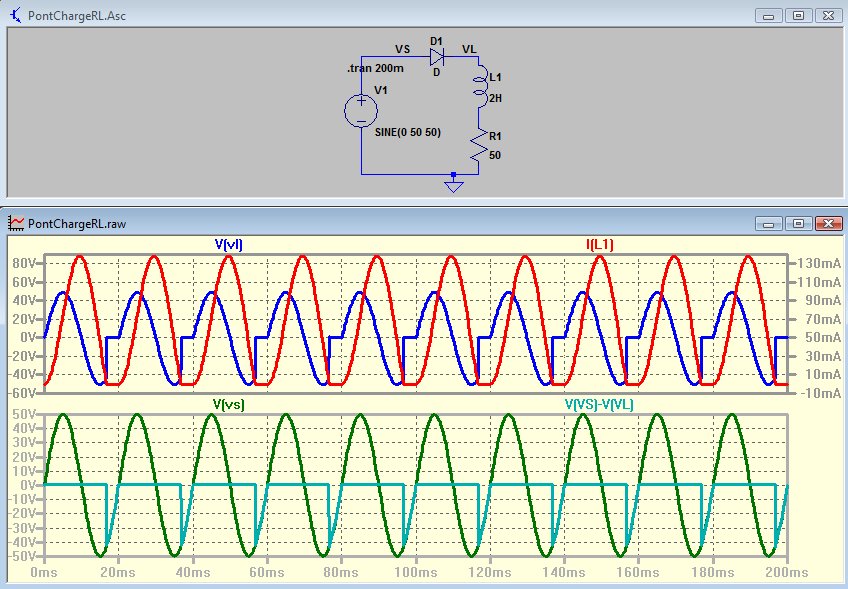Click the VL net label

pos(469,49)
